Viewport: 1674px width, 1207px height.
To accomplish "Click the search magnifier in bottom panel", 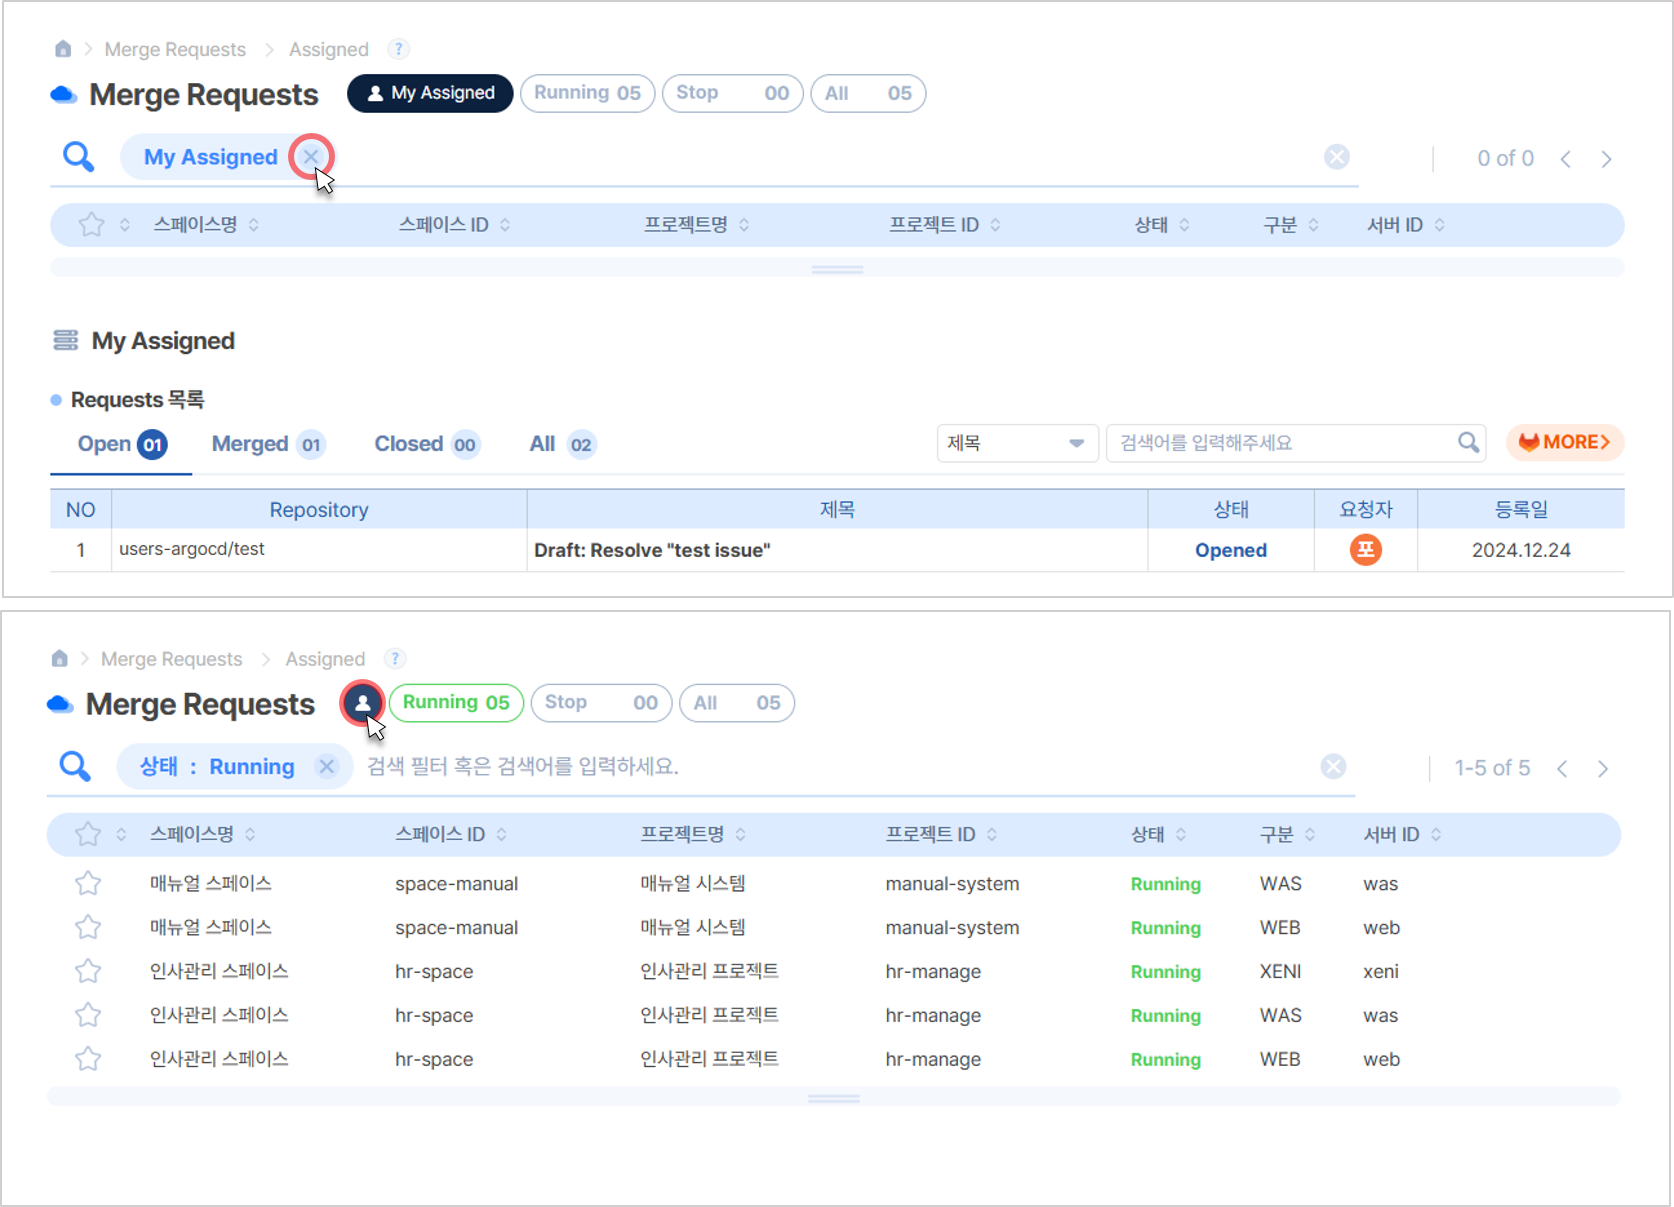I will (75, 766).
